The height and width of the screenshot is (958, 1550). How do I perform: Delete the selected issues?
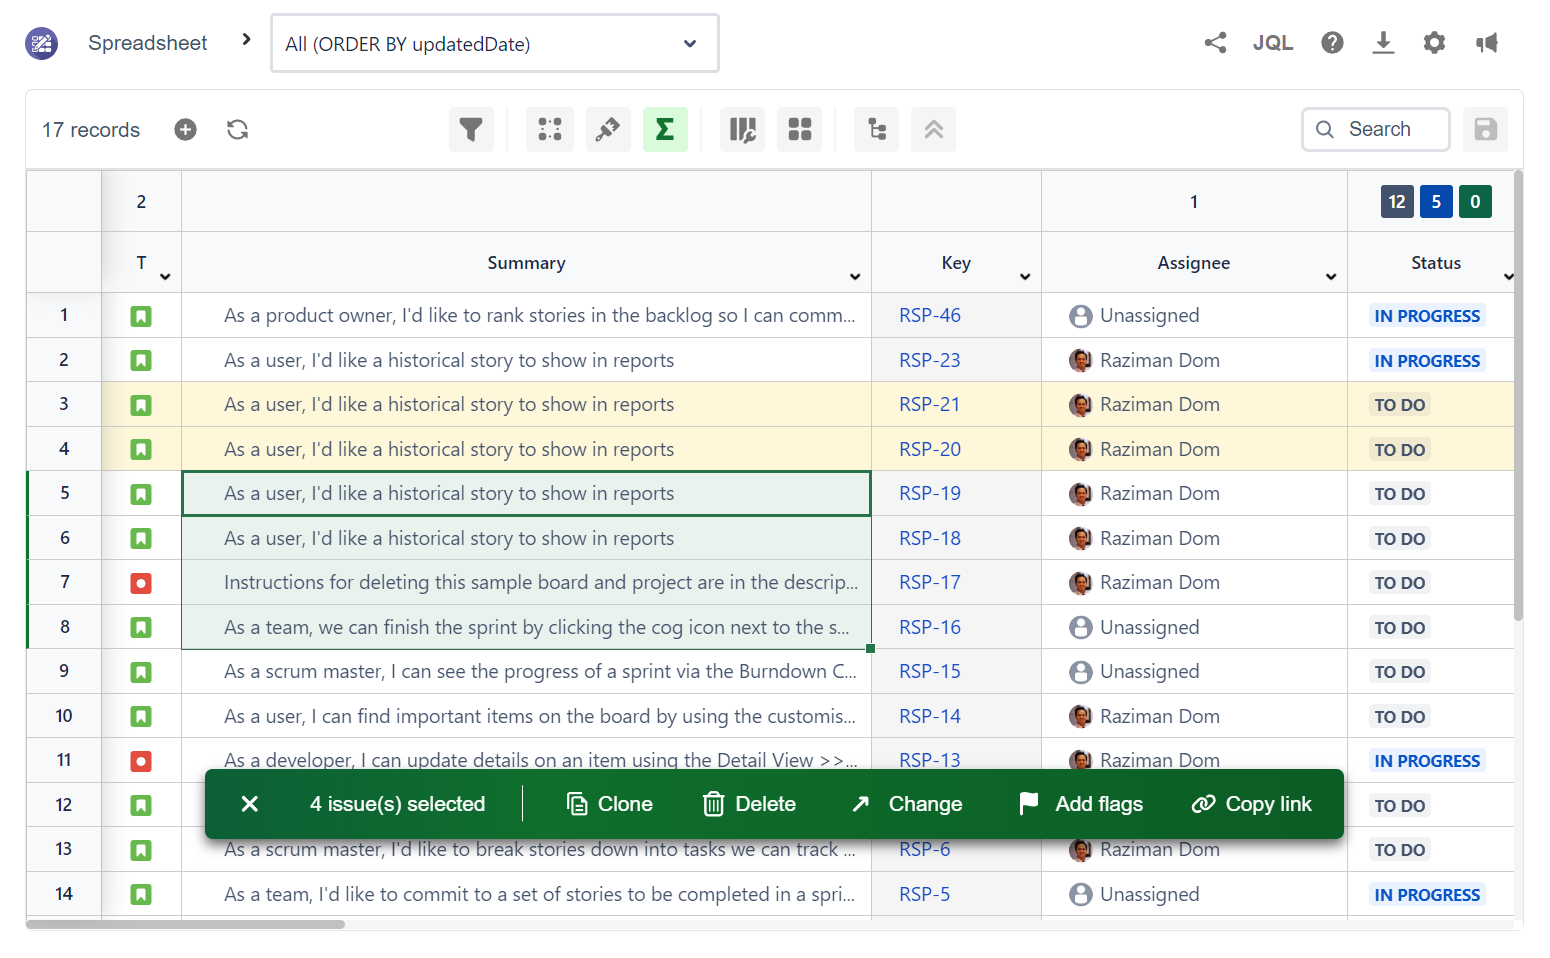pyautogui.click(x=749, y=804)
